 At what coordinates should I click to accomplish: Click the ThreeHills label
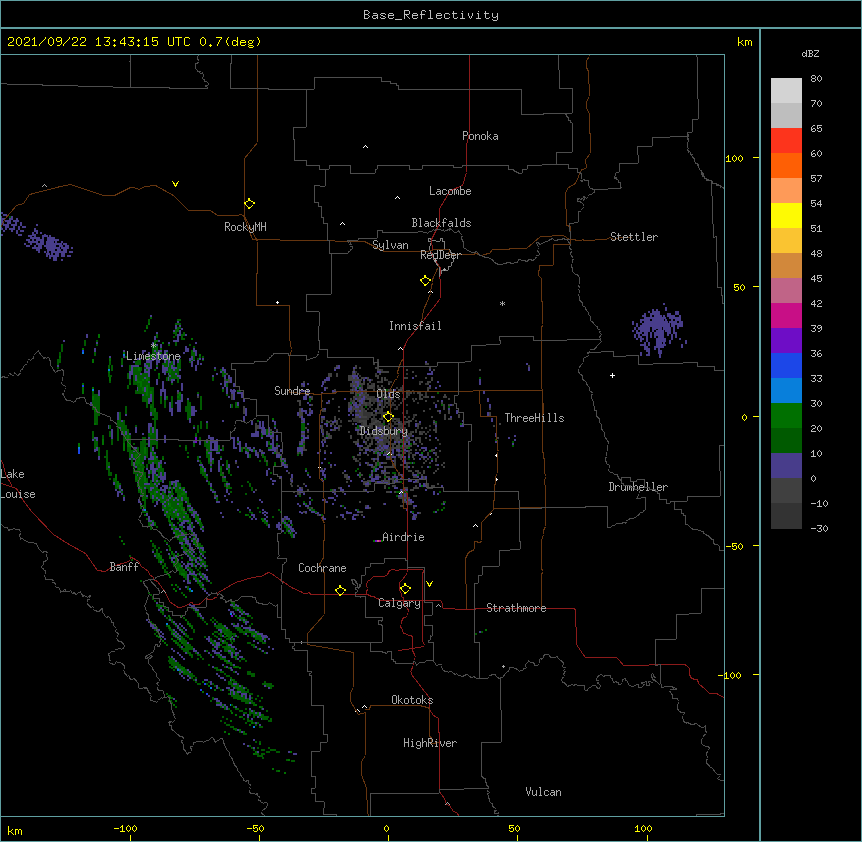534,418
